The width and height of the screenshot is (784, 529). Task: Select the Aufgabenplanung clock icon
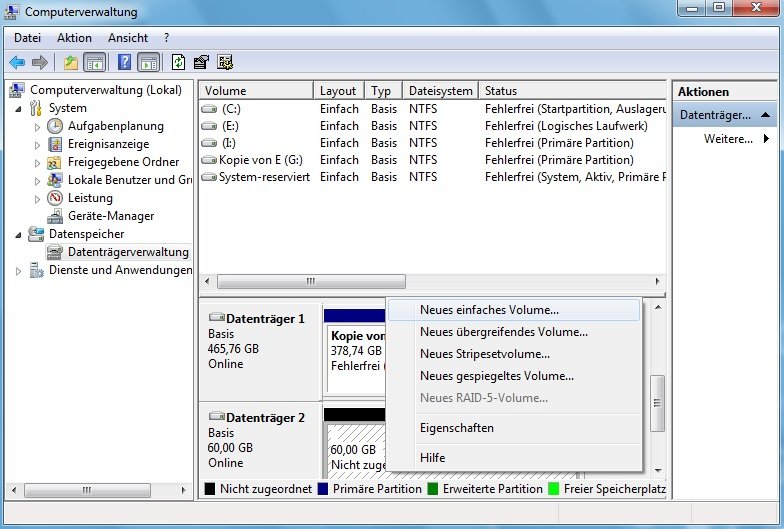point(55,126)
